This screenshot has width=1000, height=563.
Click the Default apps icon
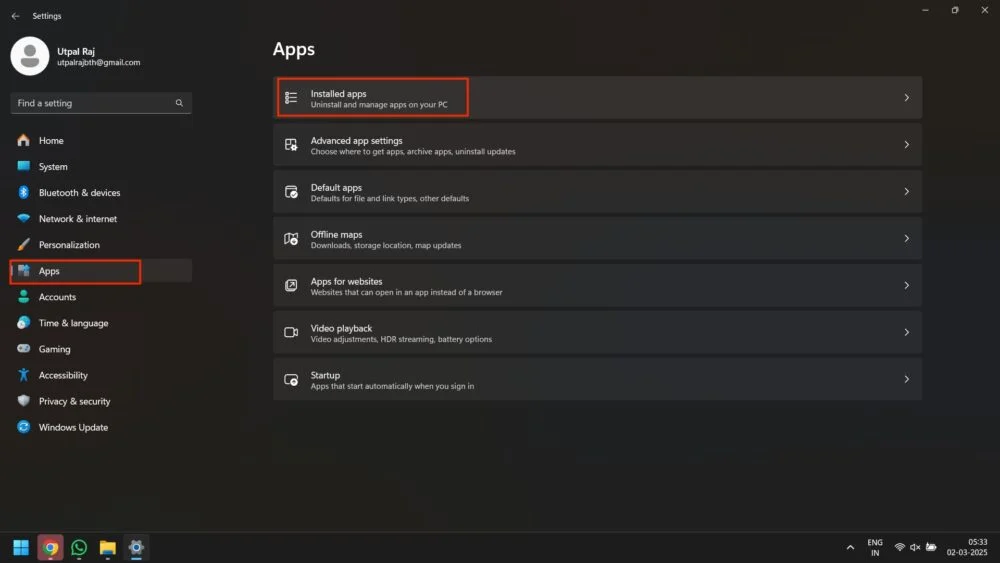[x=291, y=192]
